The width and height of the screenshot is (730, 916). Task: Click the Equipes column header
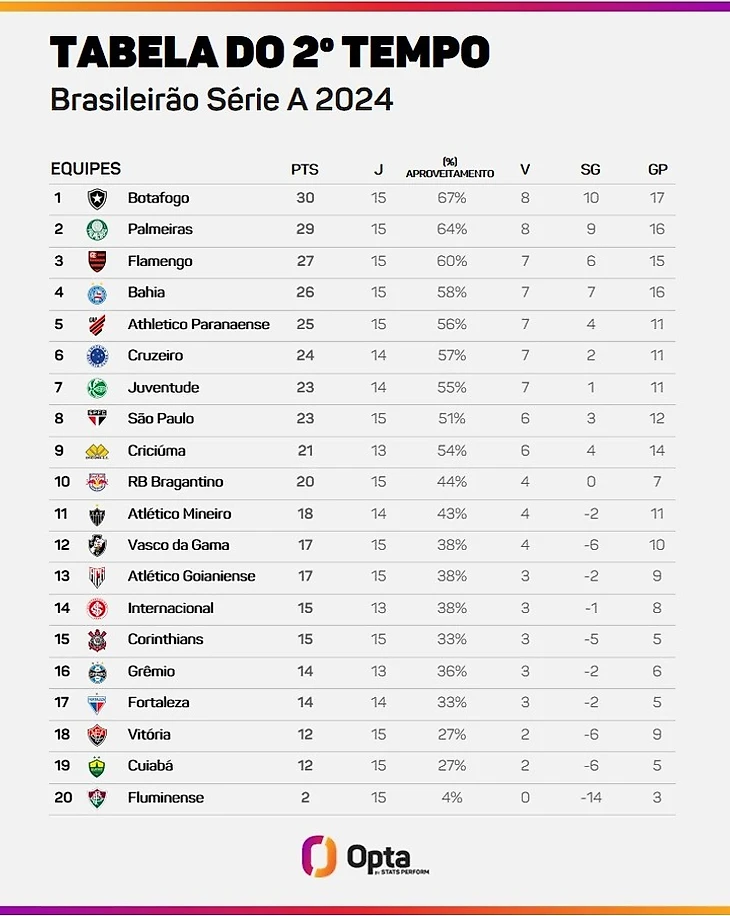(85, 169)
